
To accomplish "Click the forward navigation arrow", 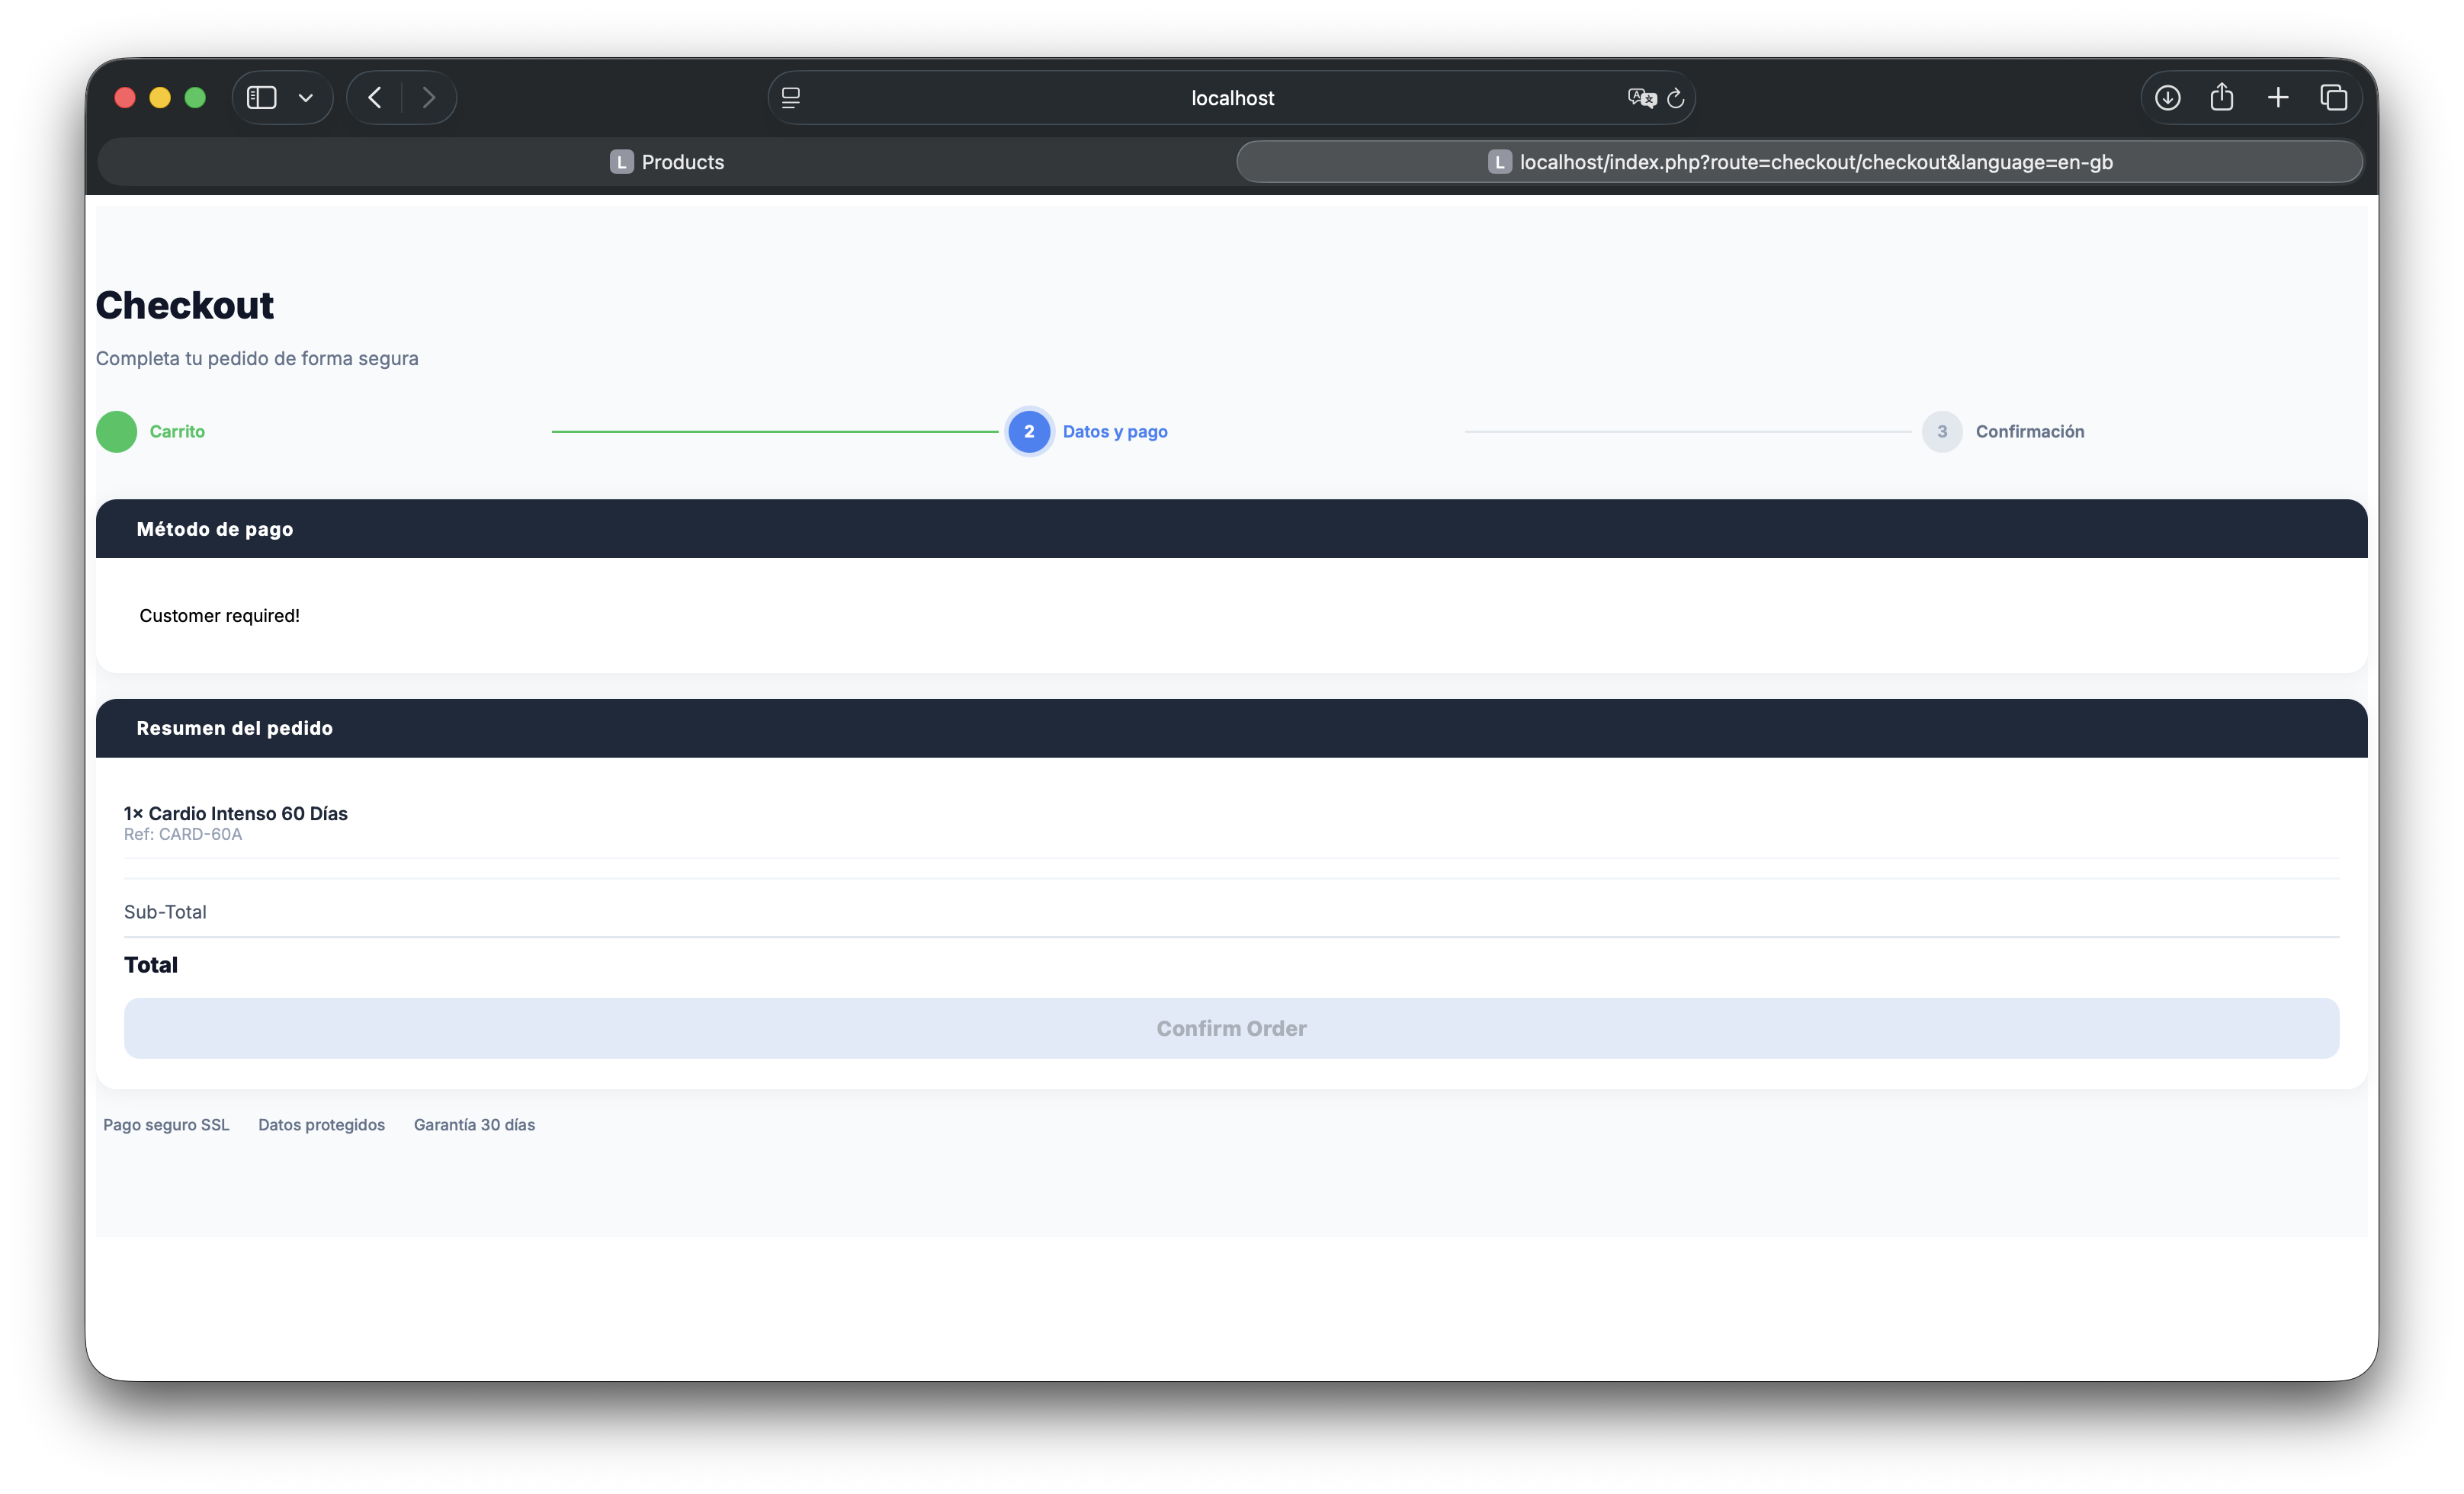I will 429,97.
